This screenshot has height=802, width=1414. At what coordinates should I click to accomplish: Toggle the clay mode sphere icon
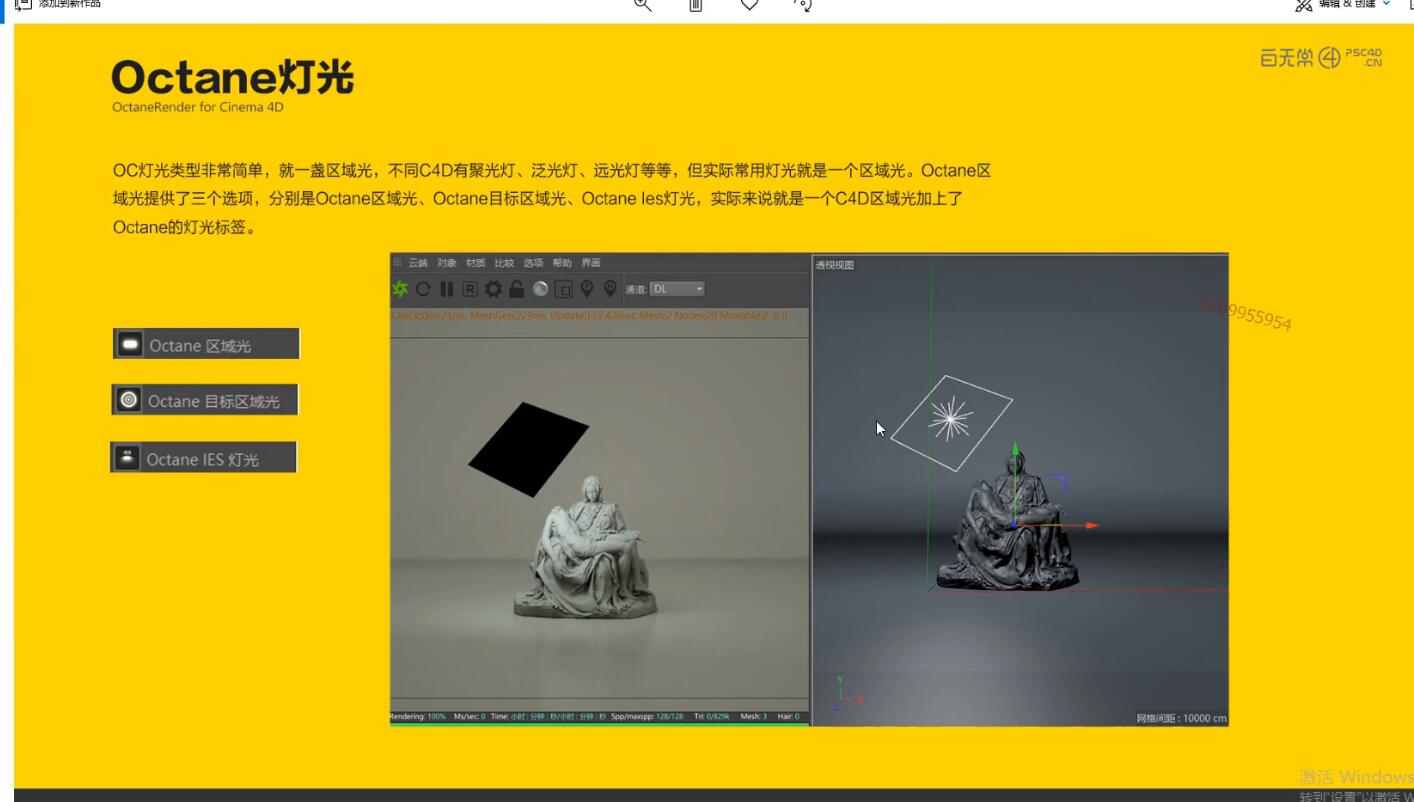pyautogui.click(x=540, y=289)
